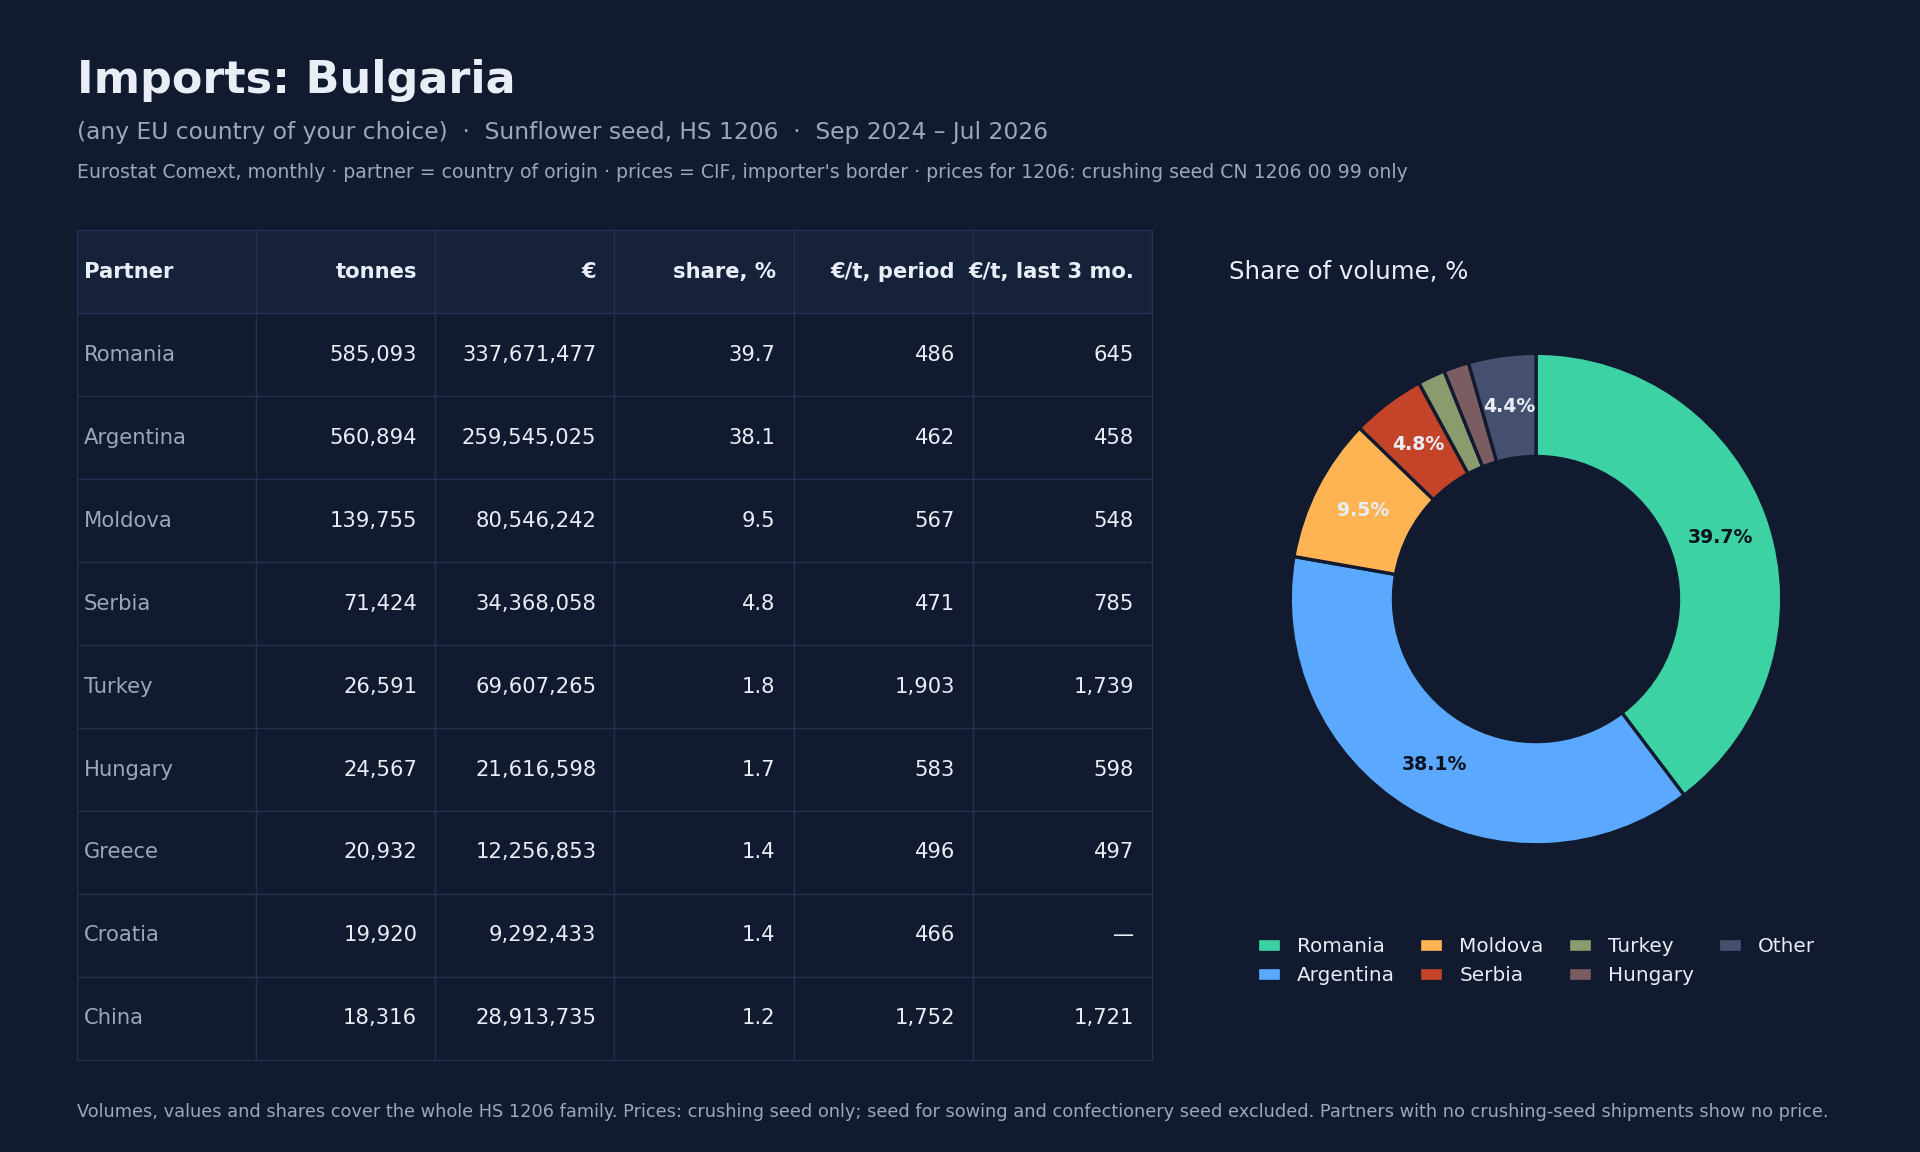Click Romania tonnes value 585,093
1920x1152 pixels.
(373, 355)
